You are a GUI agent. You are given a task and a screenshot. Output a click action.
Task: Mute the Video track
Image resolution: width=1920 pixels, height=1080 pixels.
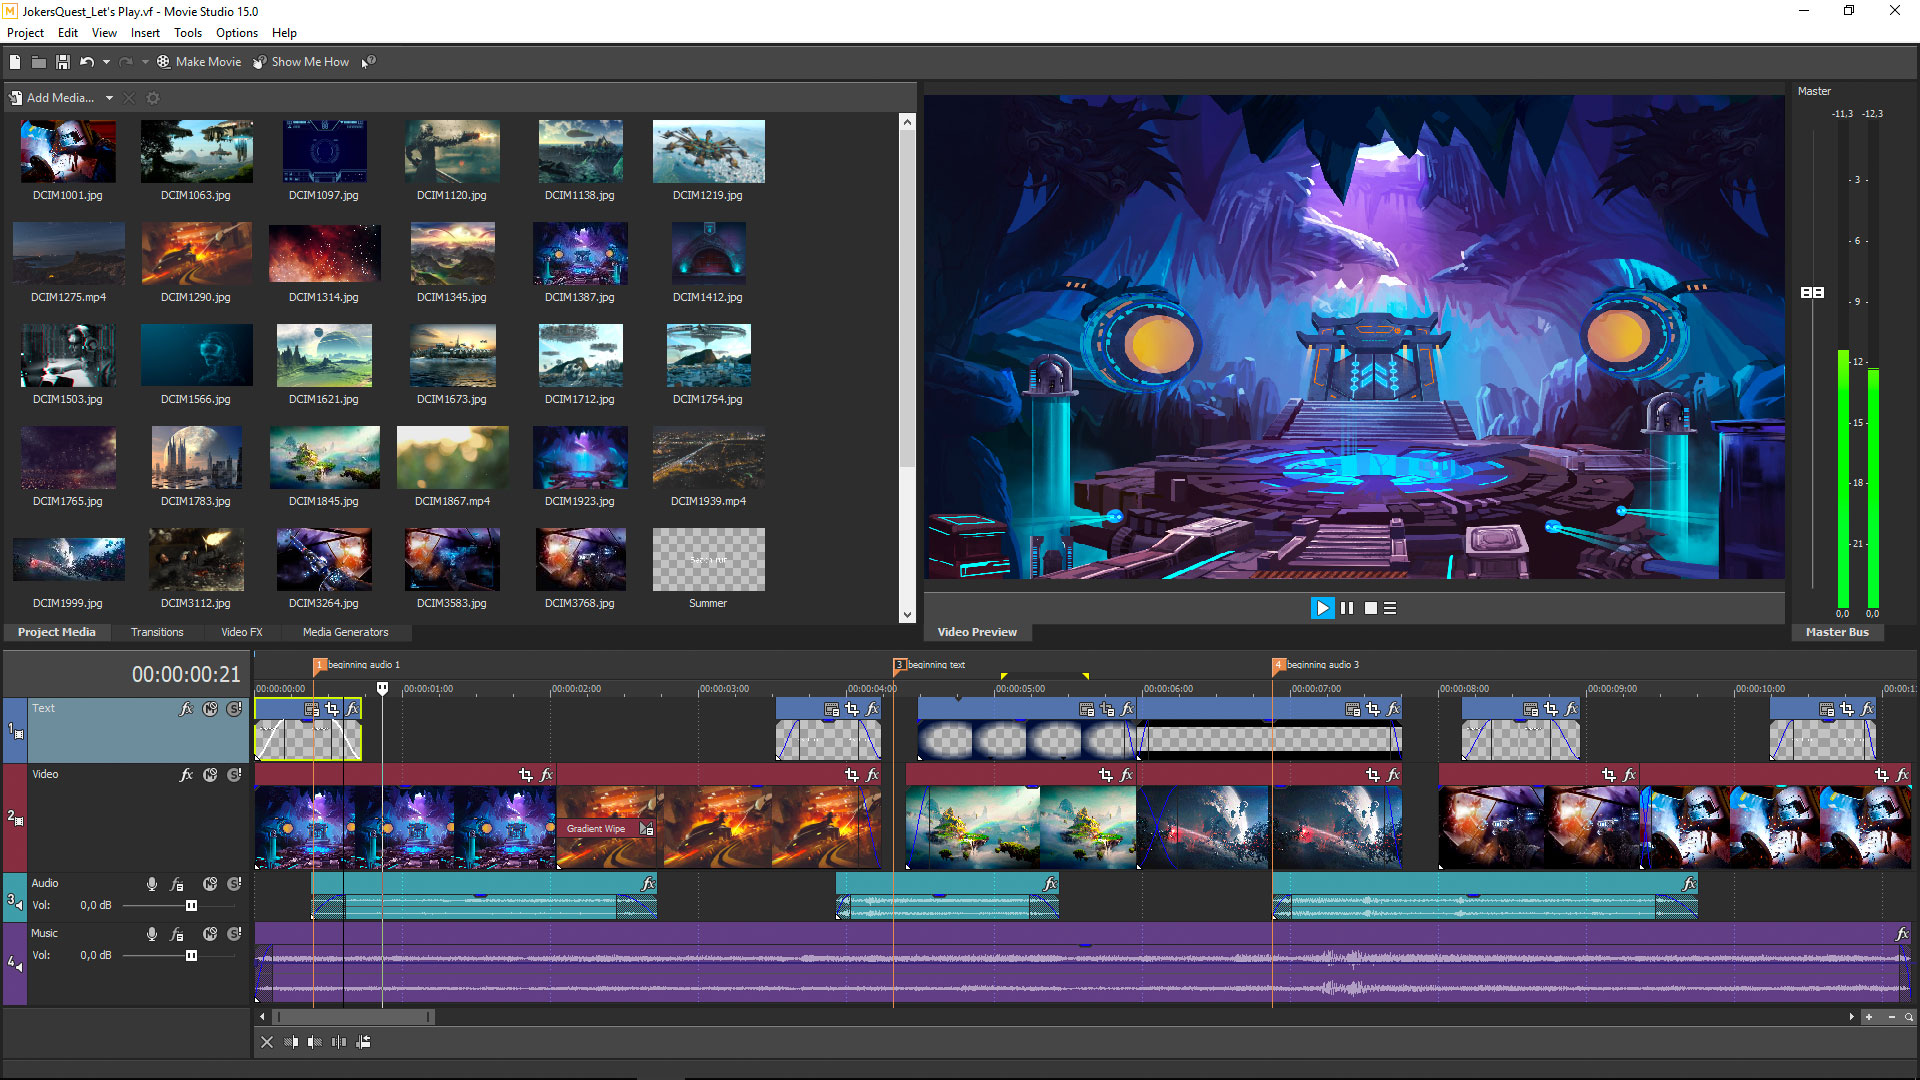click(x=210, y=774)
